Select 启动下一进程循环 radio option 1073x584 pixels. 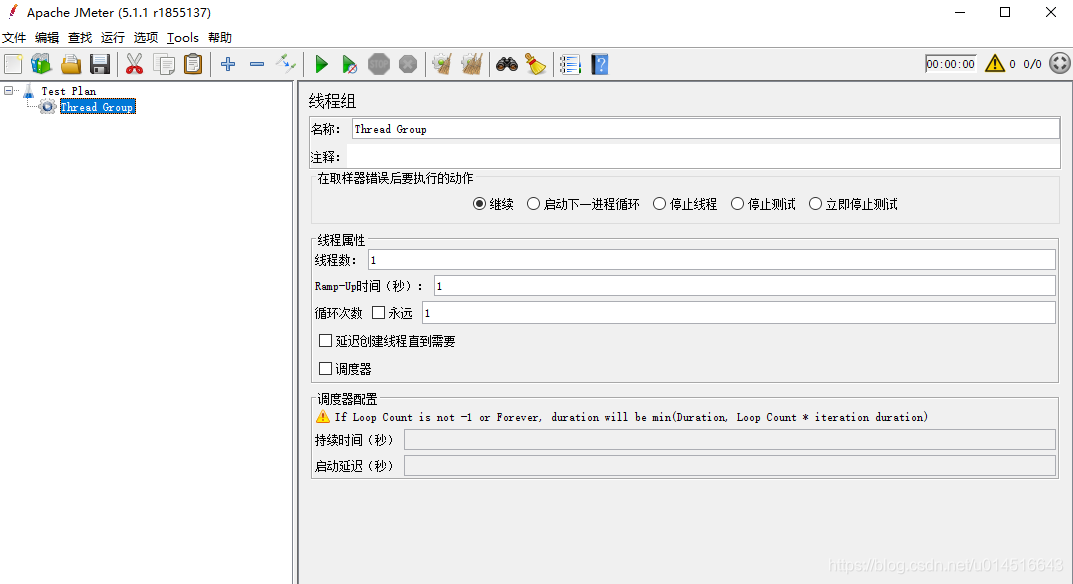[533, 204]
